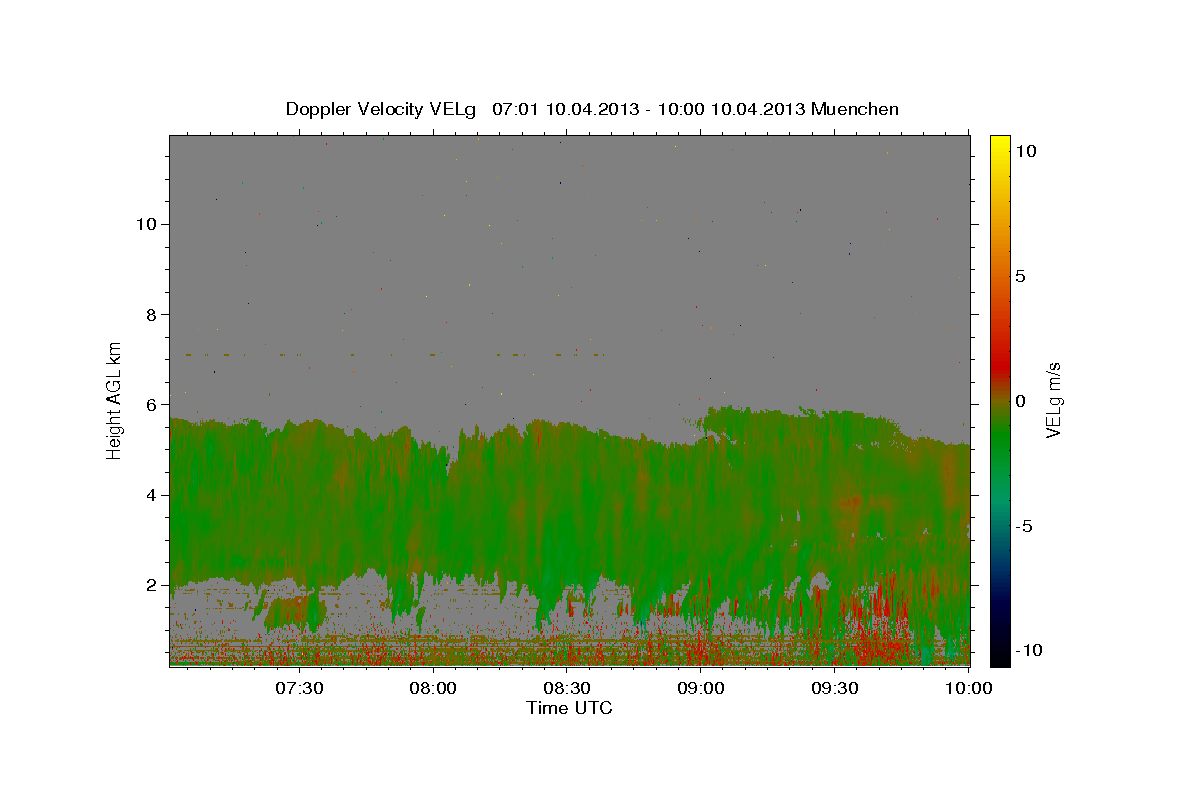Click the height axis label '6'

150,404
